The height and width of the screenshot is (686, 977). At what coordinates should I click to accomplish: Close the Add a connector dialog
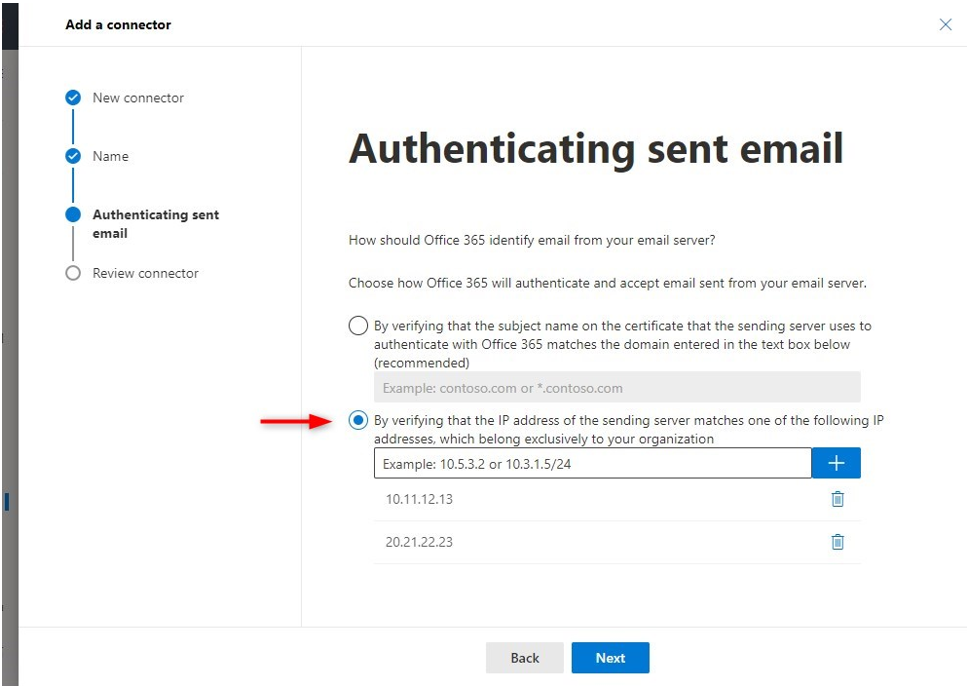click(x=945, y=24)
